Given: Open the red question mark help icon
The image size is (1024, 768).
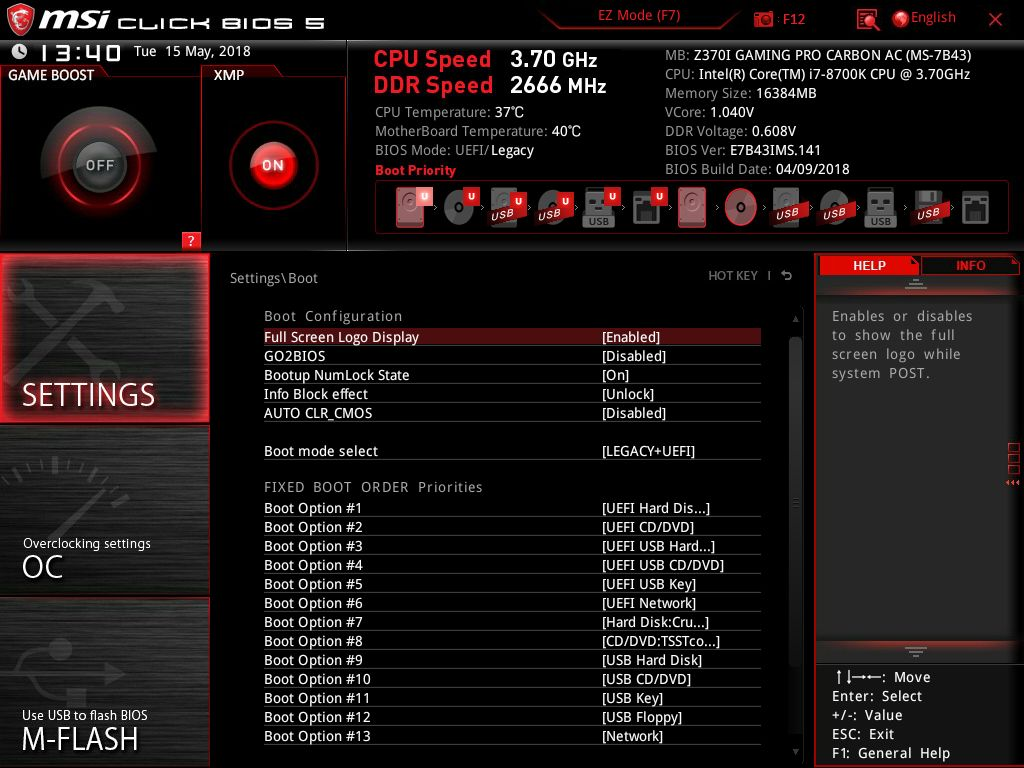Looking at the screenshot, I should pos(191,240).
